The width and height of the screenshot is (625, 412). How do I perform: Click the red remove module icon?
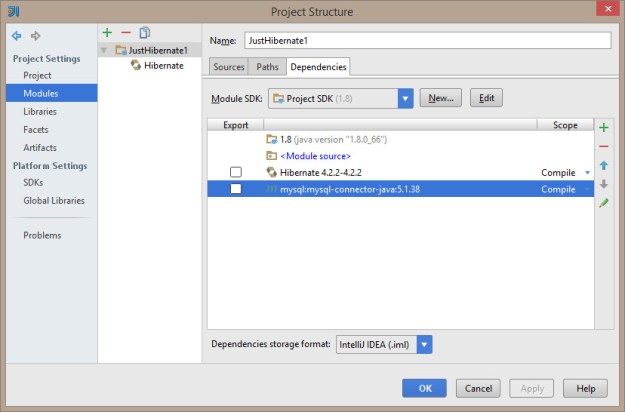[x=126, y=33]
